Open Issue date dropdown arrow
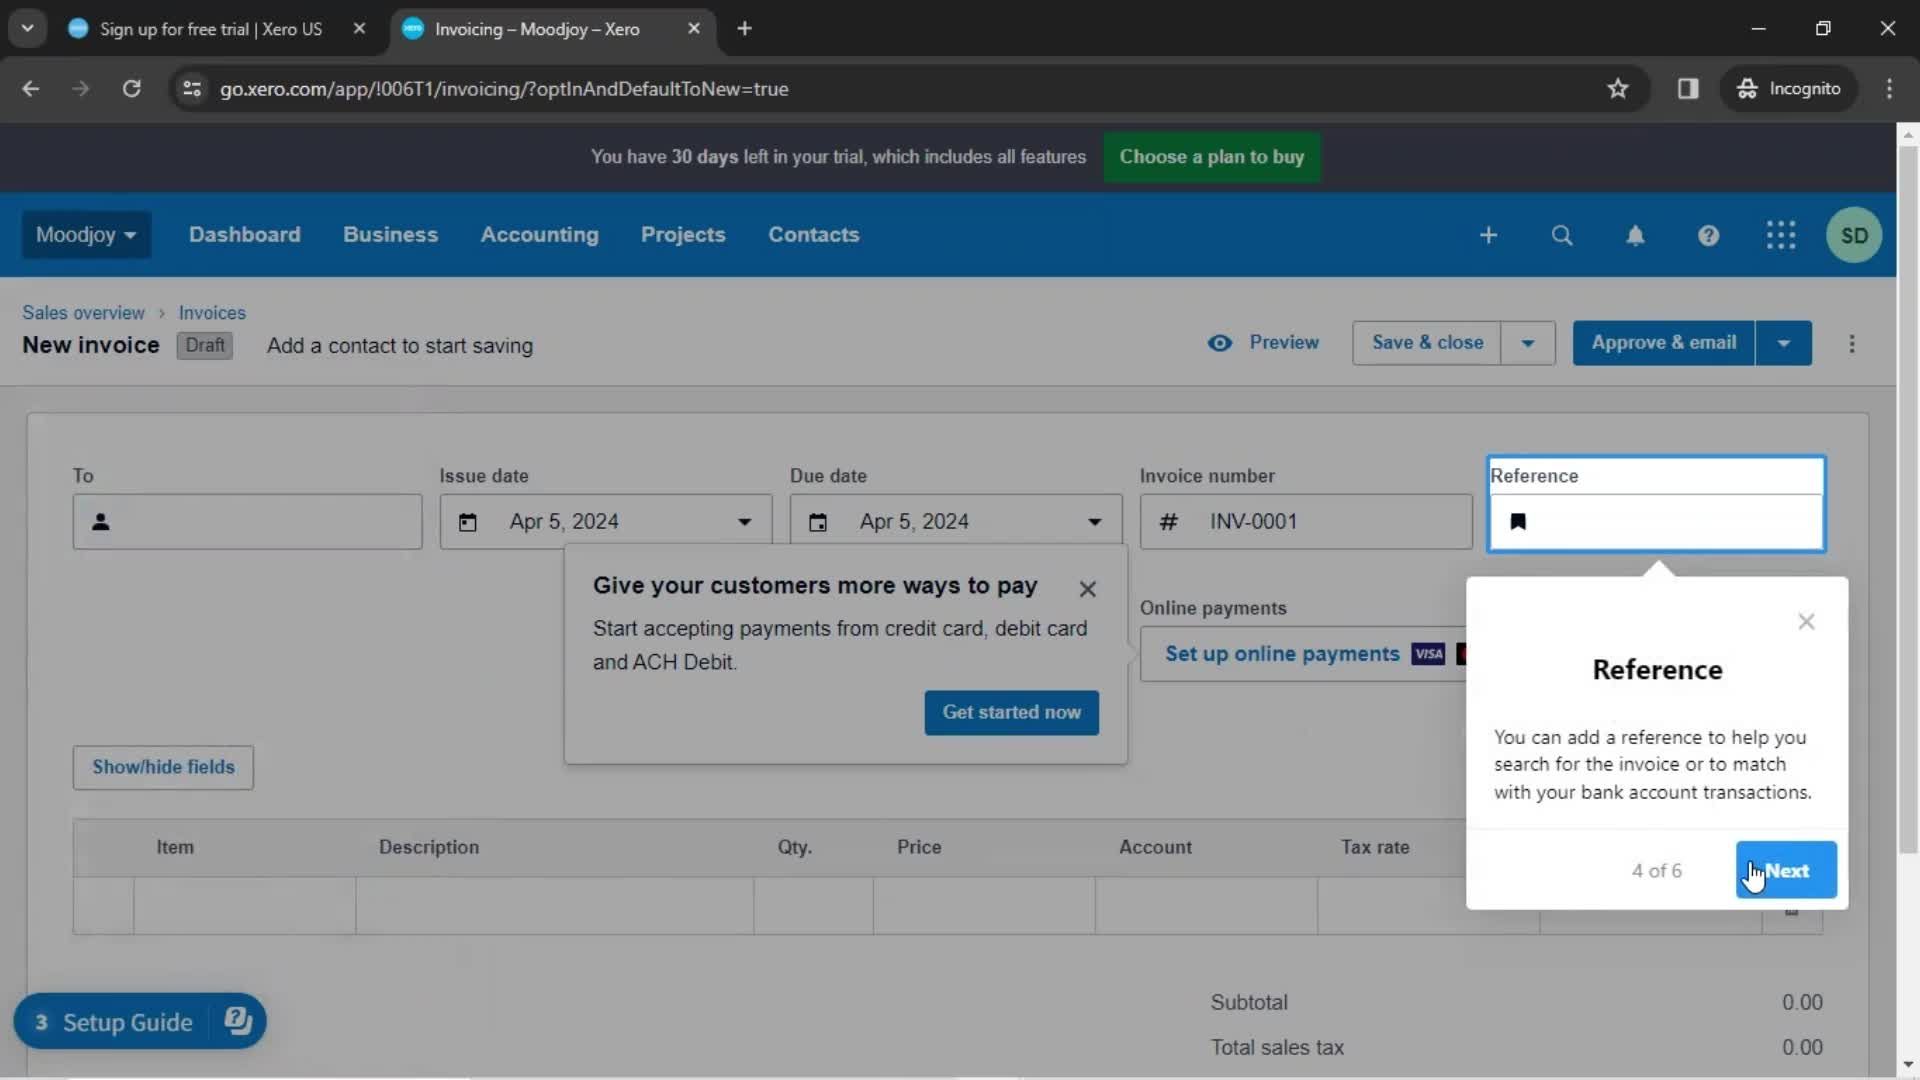Image resolution: width=1920 pixels, height=1080 pixels. 744,522
